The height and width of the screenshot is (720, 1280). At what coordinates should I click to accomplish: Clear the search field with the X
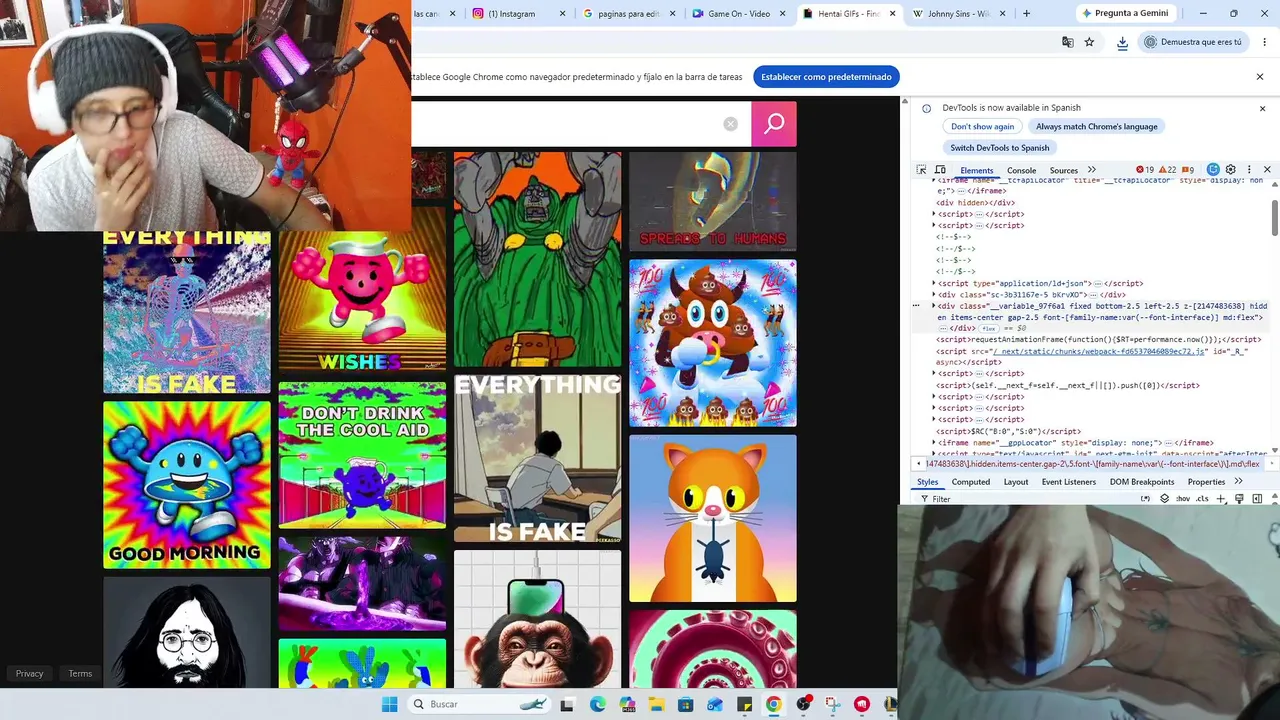(x=731, y=124)
